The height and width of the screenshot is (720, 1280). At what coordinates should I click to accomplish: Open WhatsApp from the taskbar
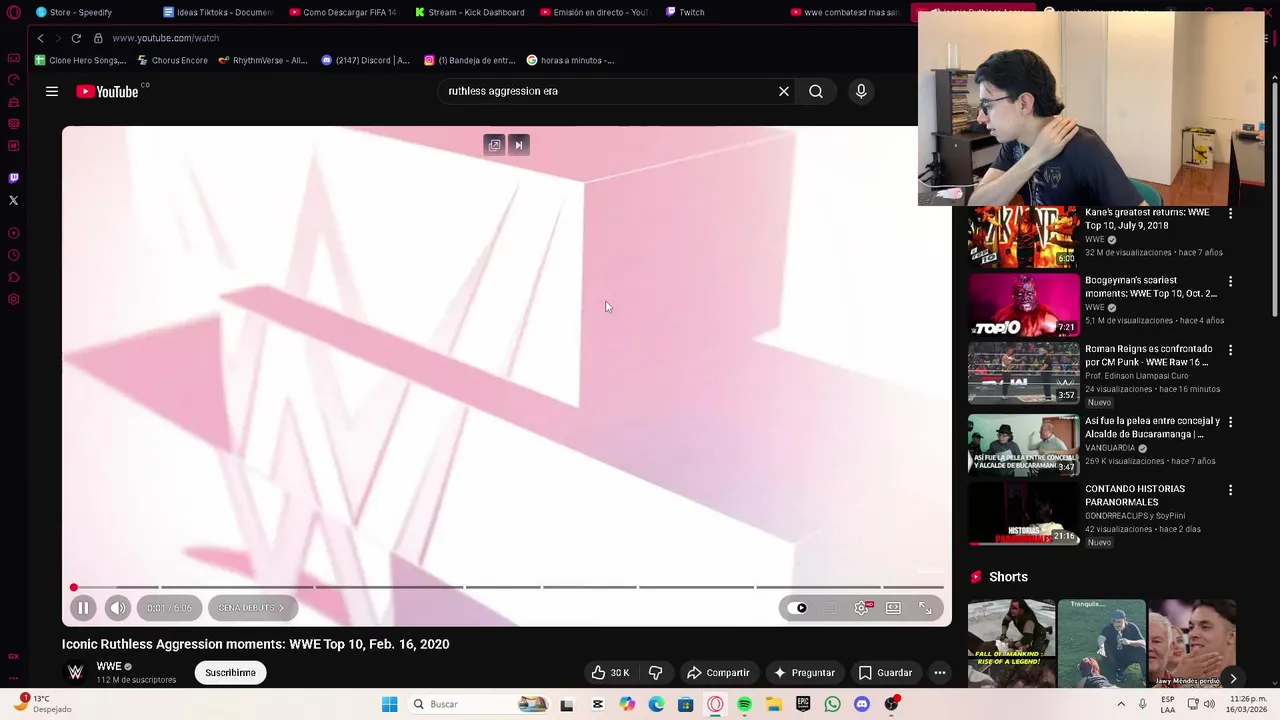(x=832, y=704)
